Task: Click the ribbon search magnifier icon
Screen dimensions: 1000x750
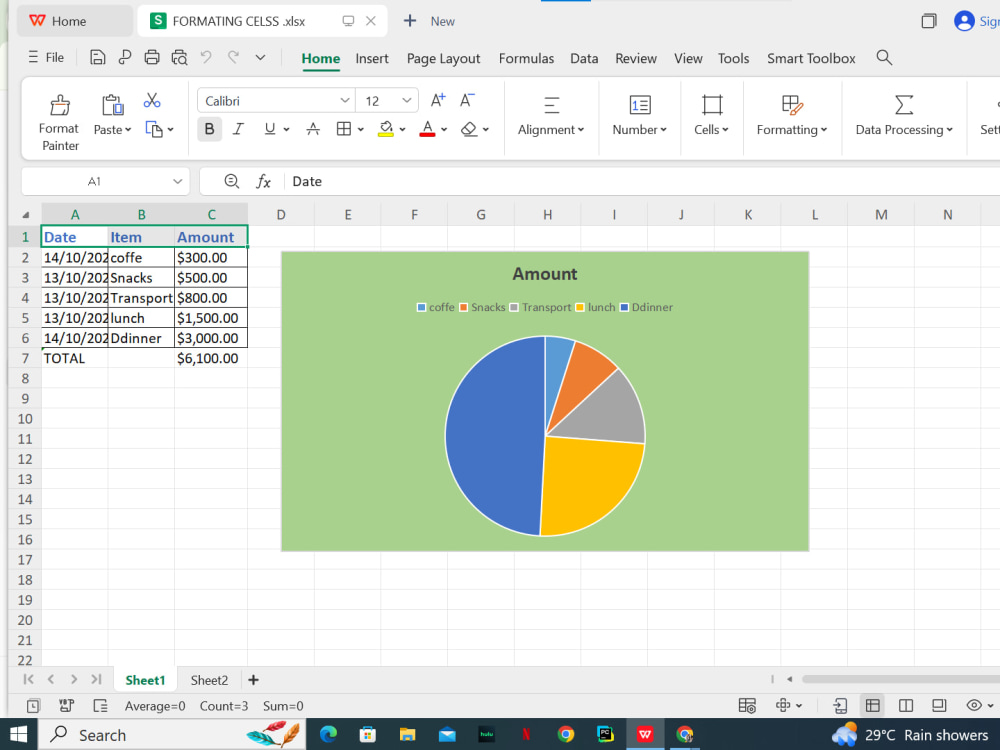Action: (884, 57)
